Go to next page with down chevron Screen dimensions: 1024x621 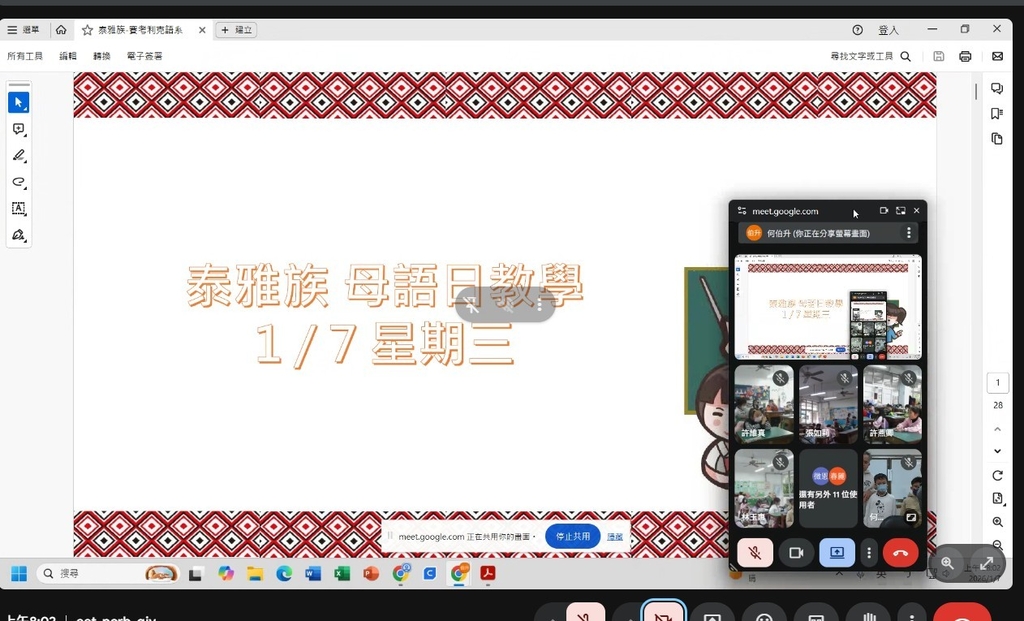[x=997, y=449]
